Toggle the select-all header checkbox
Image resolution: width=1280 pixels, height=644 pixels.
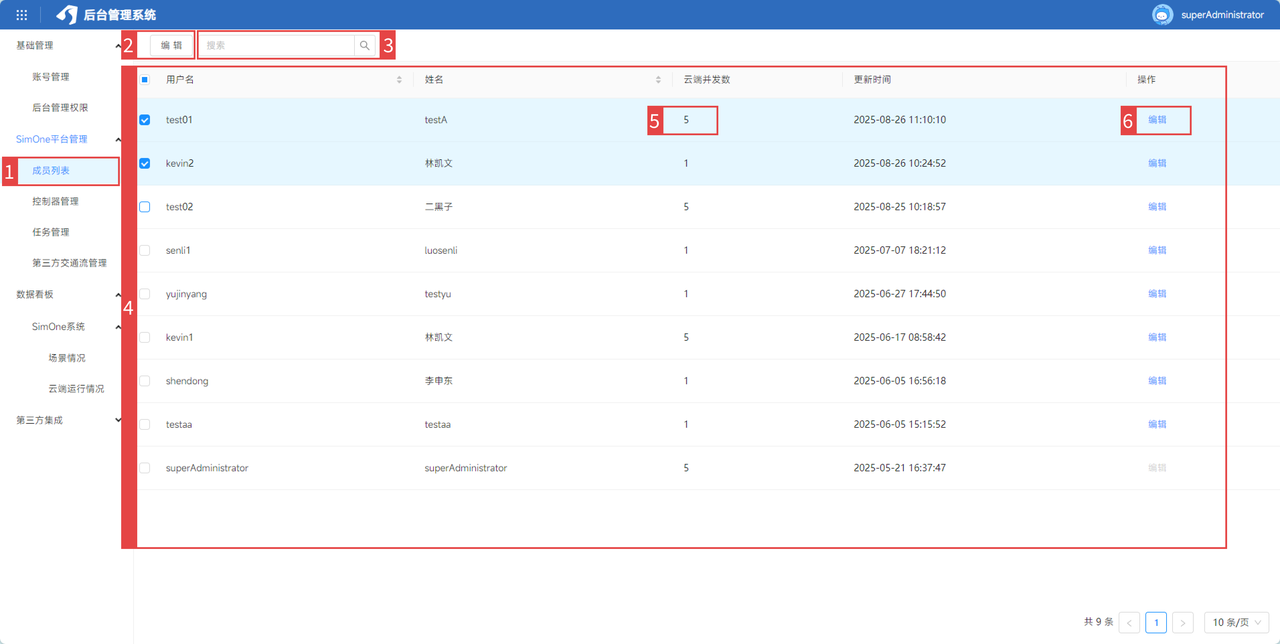point(145,80)
